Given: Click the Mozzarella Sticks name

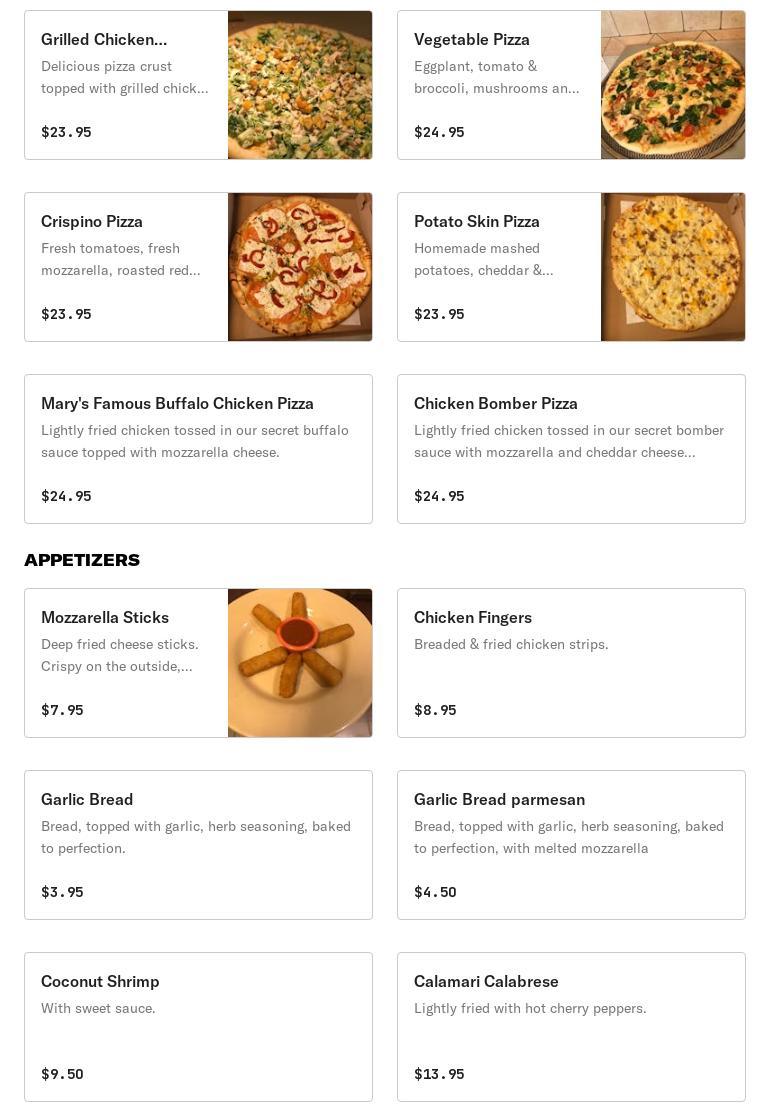Looking at the screenshot, I should (x=105, y=617).
